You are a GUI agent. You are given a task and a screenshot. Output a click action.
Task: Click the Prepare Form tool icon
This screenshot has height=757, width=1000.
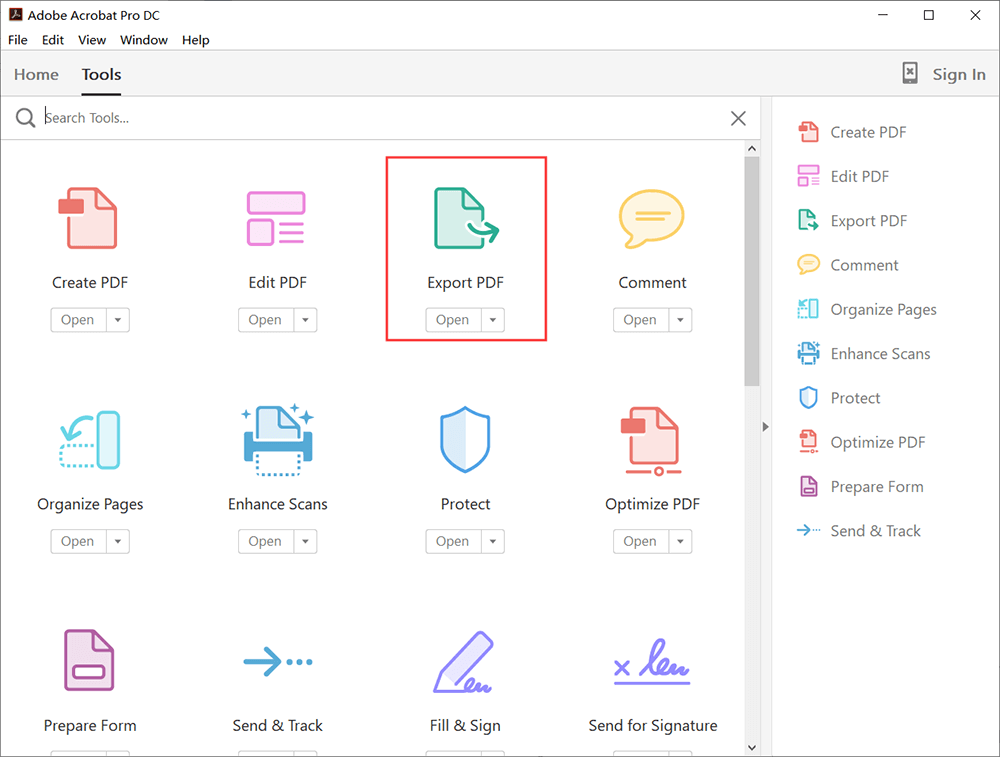tap(89, 660)
